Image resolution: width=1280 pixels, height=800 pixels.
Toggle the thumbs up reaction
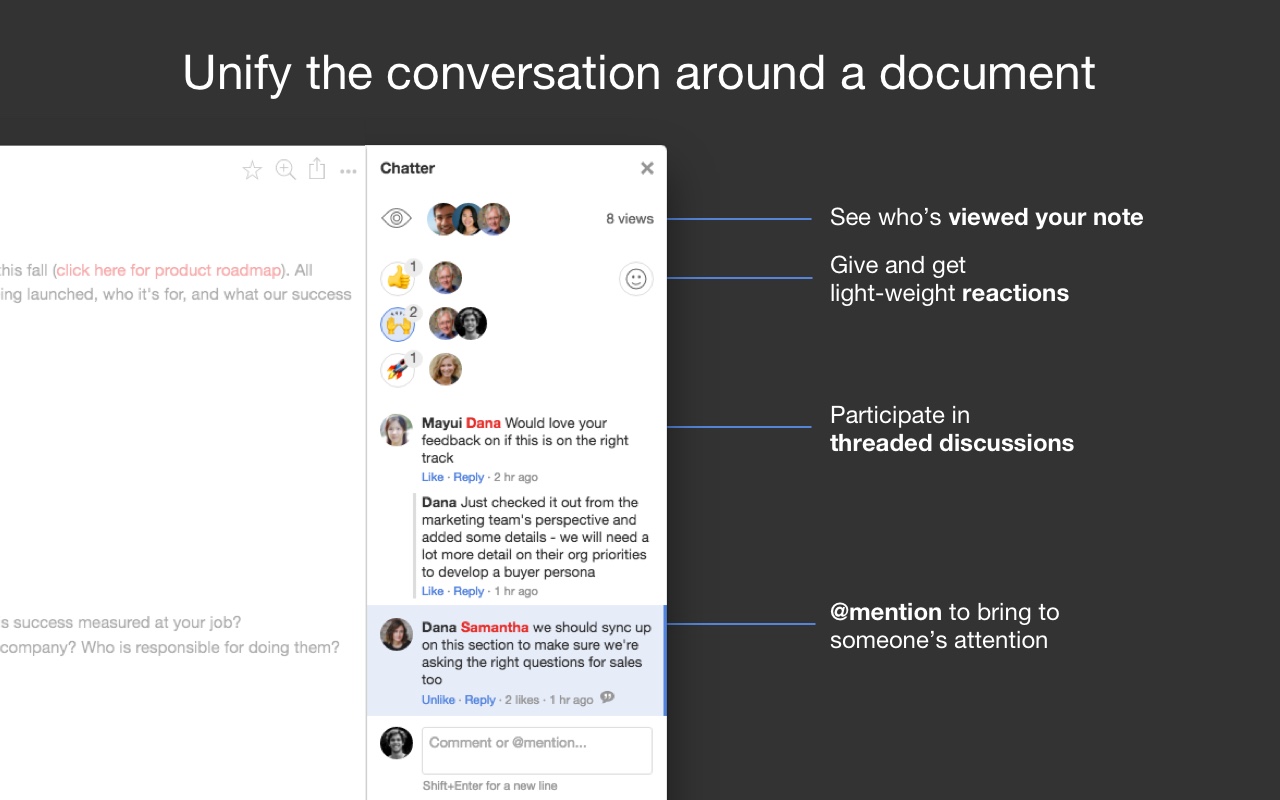(x=399, y=278)
